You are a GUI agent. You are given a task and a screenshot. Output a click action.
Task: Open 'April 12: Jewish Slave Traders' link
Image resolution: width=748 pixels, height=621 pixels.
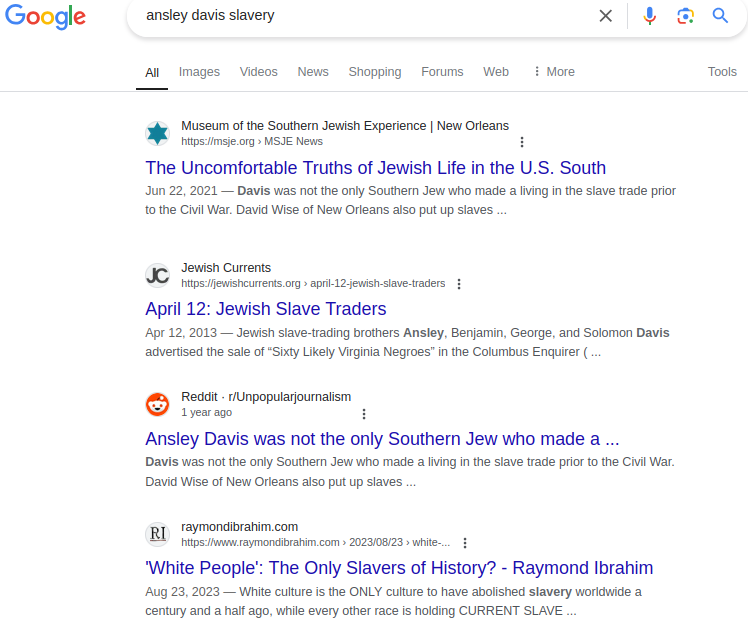(266, 309)
